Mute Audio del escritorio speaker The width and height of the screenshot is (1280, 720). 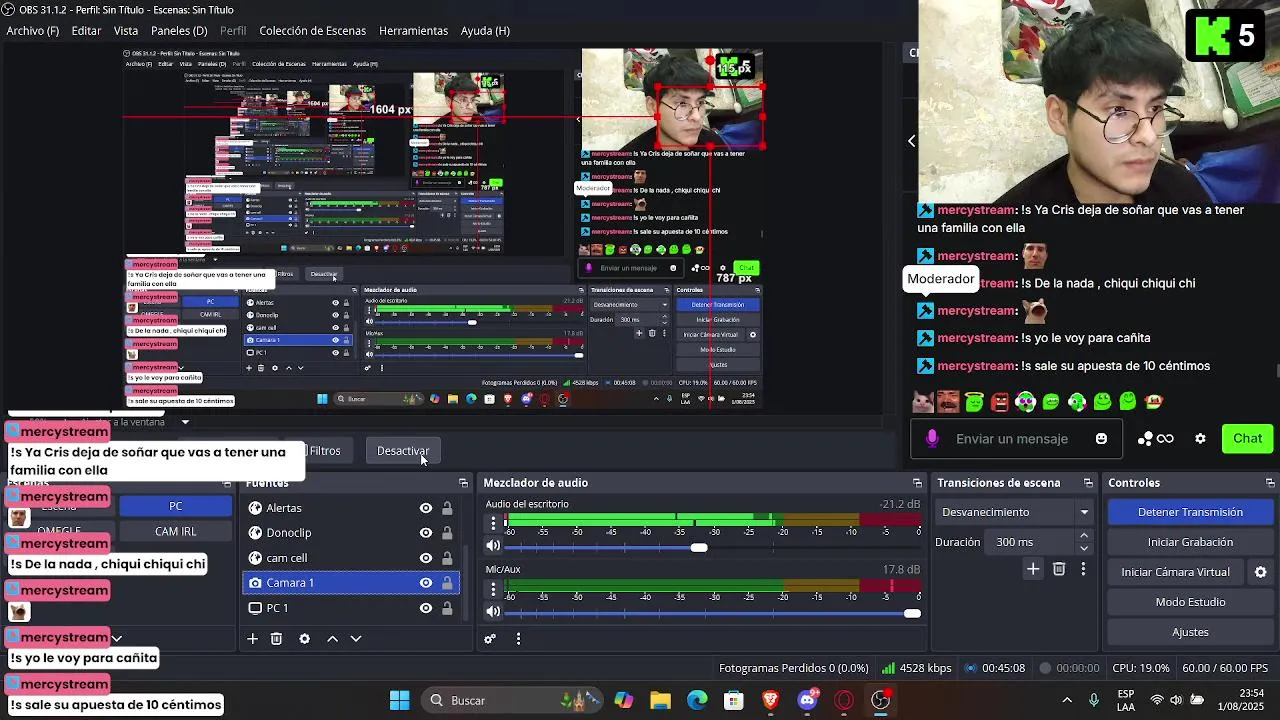(493, 546)
